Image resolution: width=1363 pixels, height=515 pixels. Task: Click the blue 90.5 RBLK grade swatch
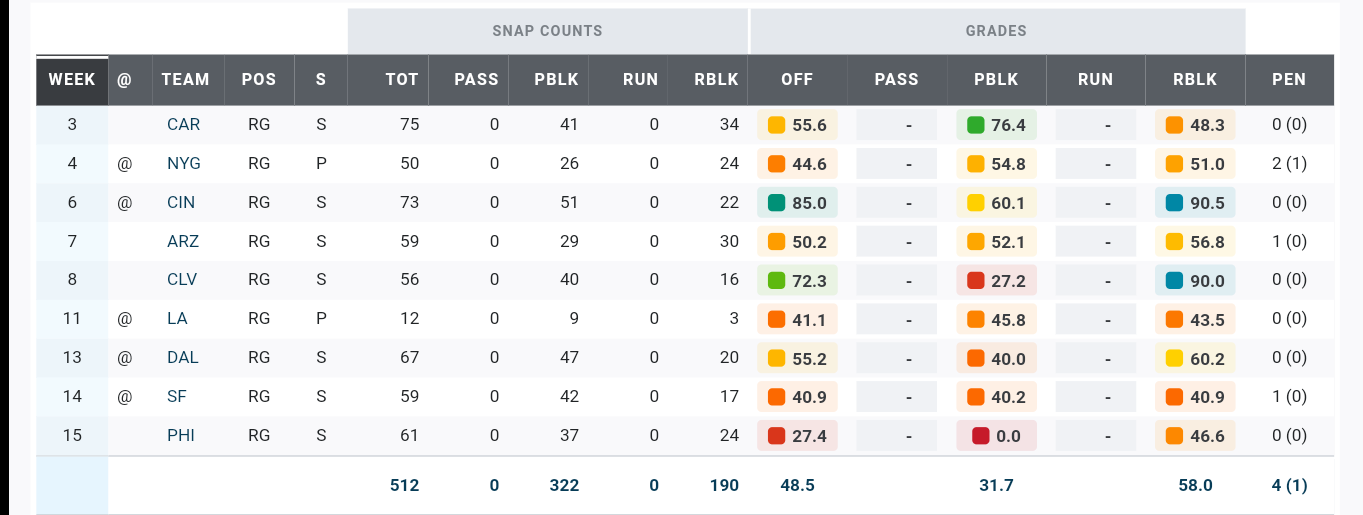tap(1175, 203)
